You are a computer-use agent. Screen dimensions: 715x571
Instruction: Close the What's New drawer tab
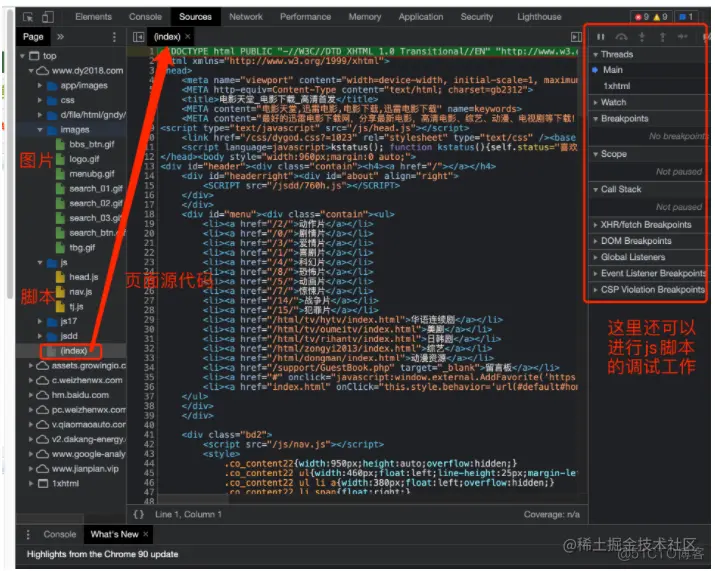coord(145,534)
